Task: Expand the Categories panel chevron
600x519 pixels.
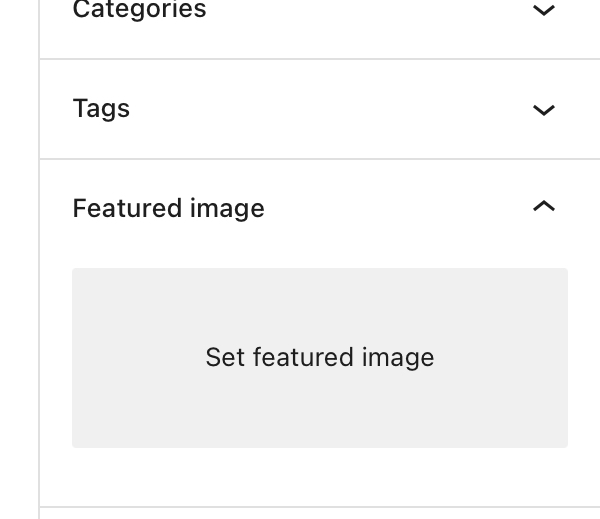Action: point(543,11)
